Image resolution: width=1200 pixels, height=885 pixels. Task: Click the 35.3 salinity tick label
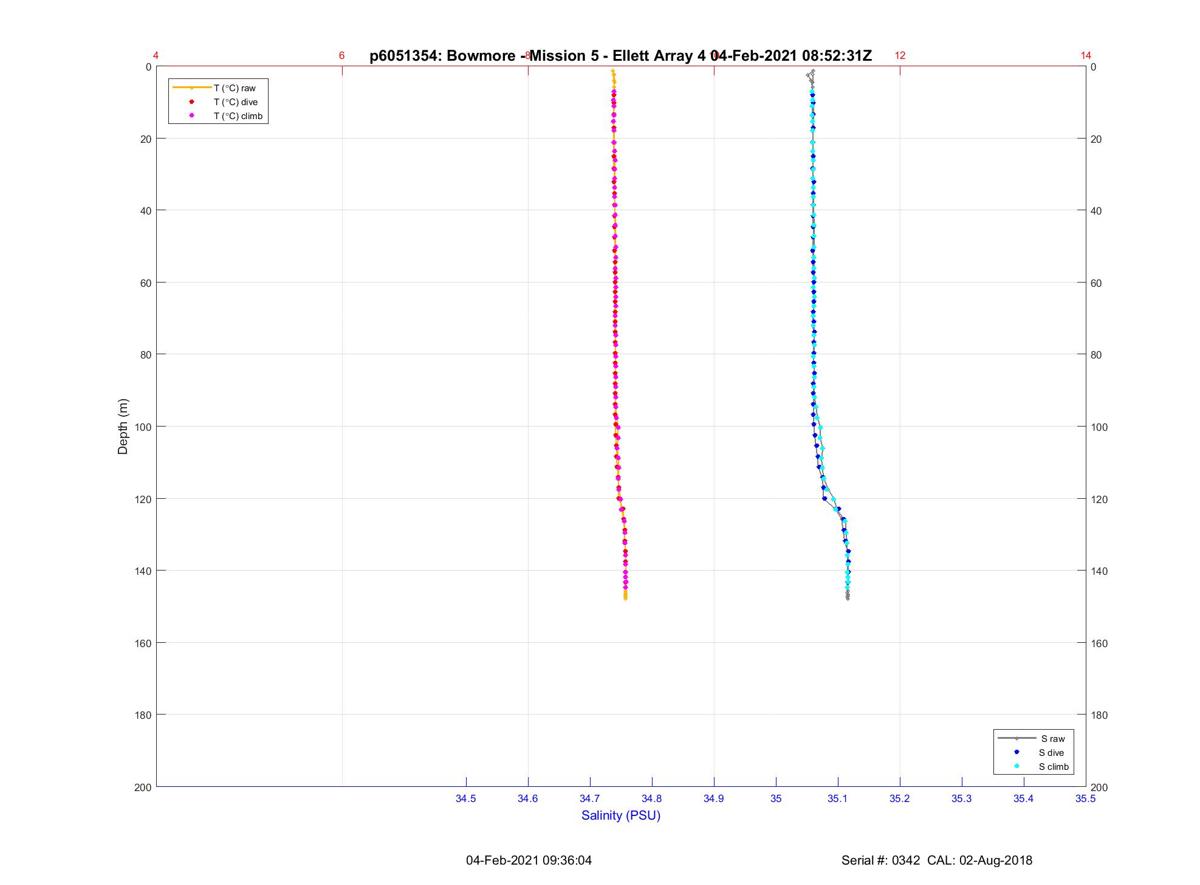(x=962, y=798)
